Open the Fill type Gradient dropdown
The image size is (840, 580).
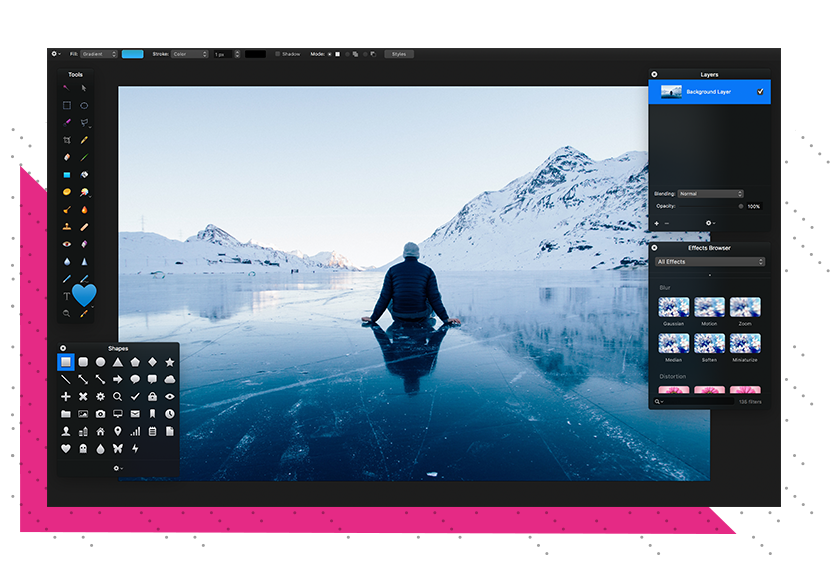(x=99, y=54)
